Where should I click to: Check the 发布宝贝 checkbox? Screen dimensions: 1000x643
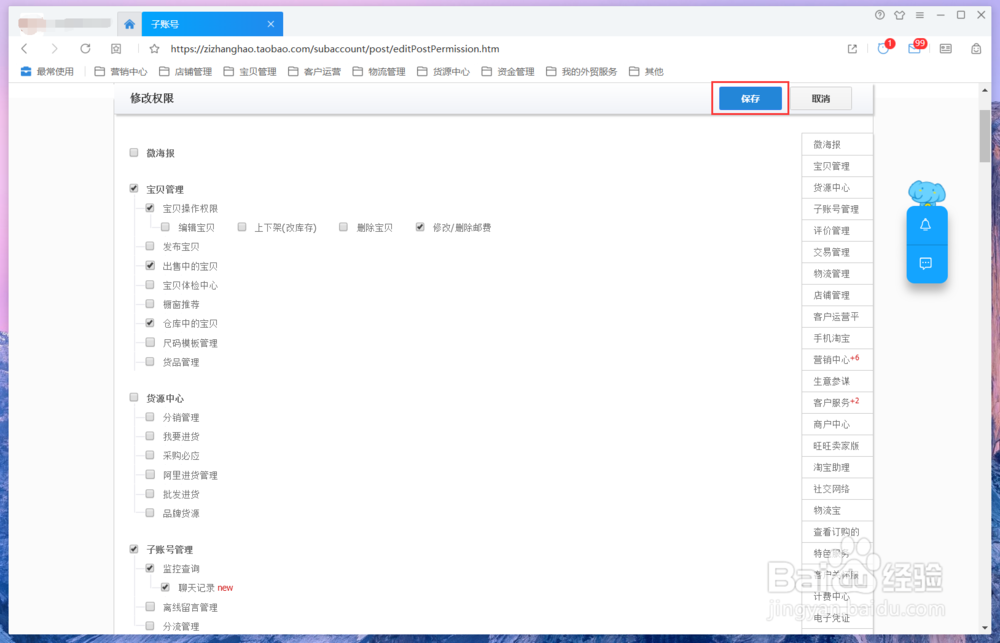tap(150, 246)
